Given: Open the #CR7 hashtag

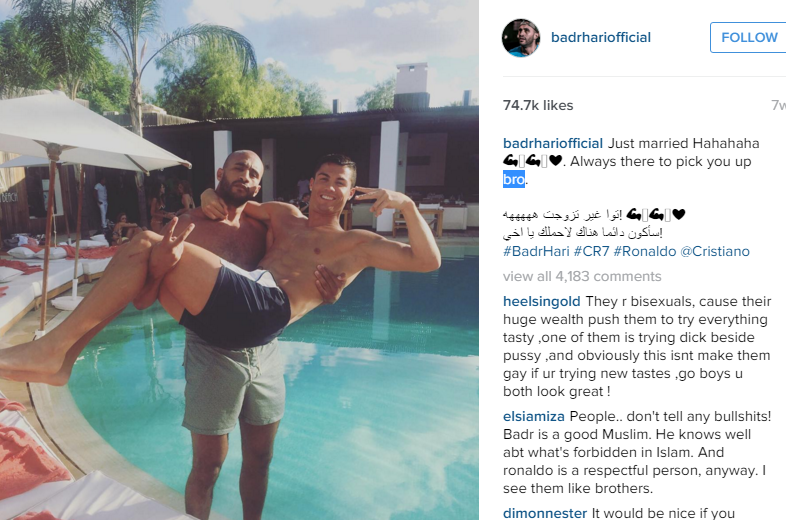Looking at the screenshot, I should [591, 251].
